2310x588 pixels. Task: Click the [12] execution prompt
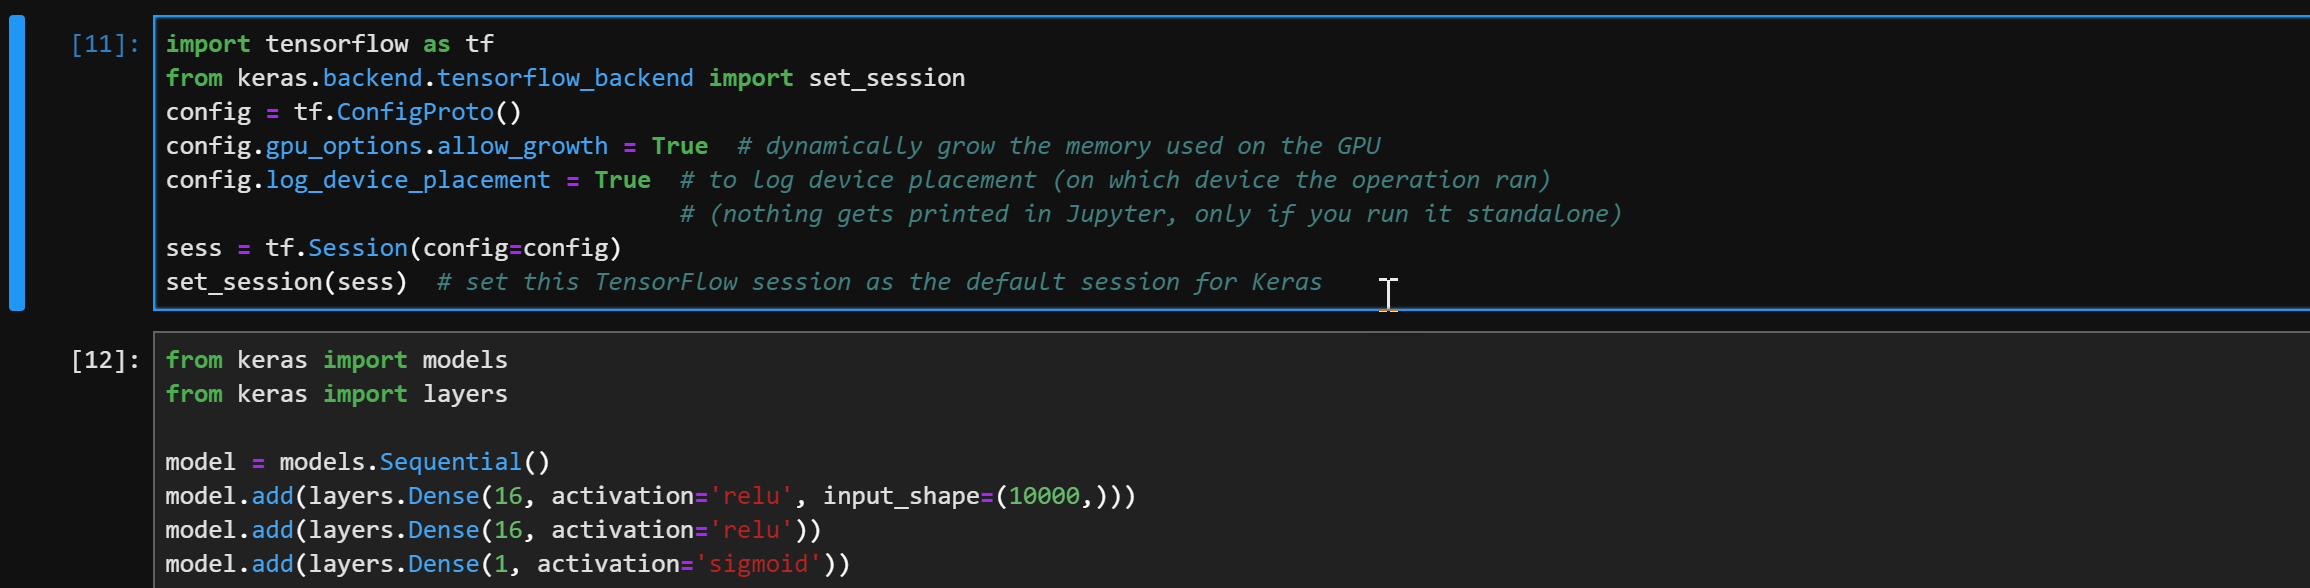coord(105,360)
